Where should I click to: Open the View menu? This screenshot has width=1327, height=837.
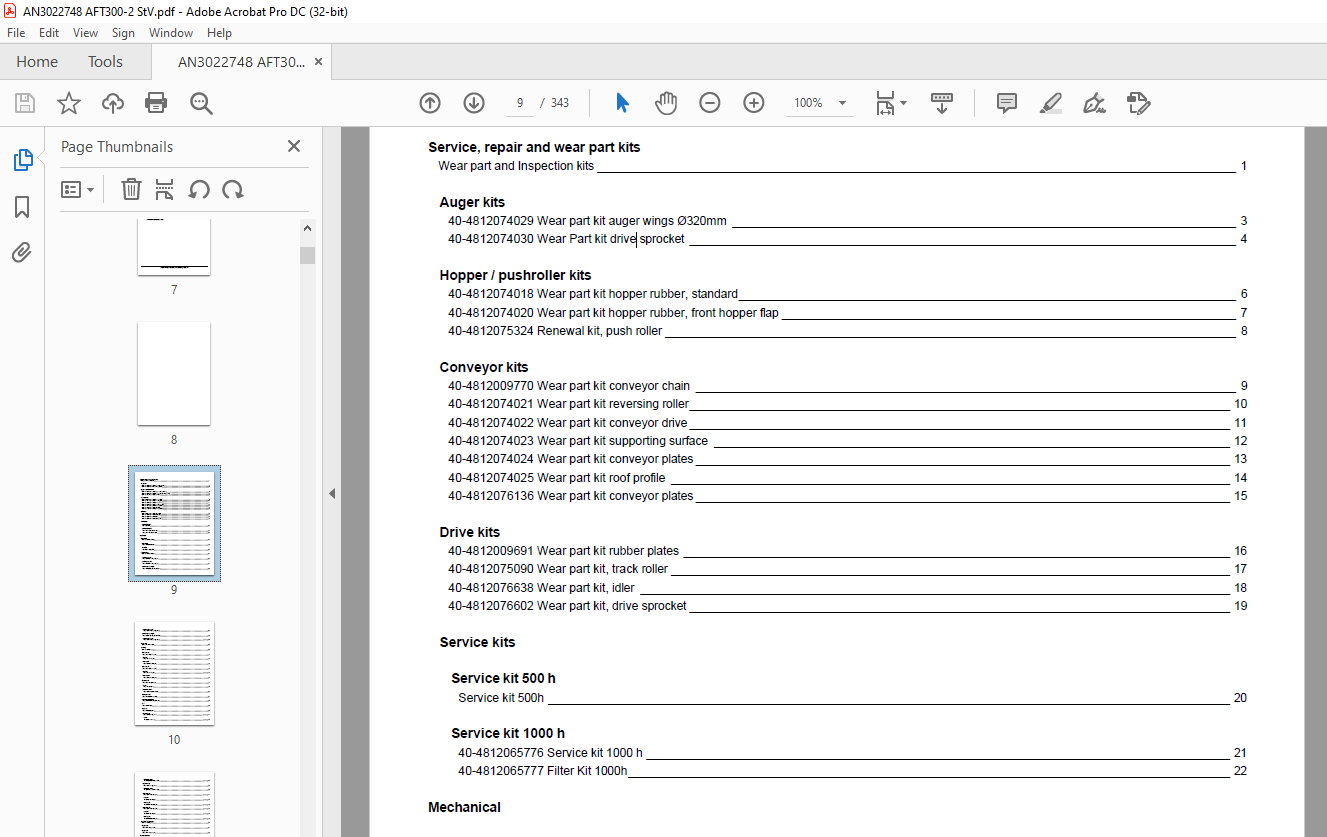(x=86, y=33)
